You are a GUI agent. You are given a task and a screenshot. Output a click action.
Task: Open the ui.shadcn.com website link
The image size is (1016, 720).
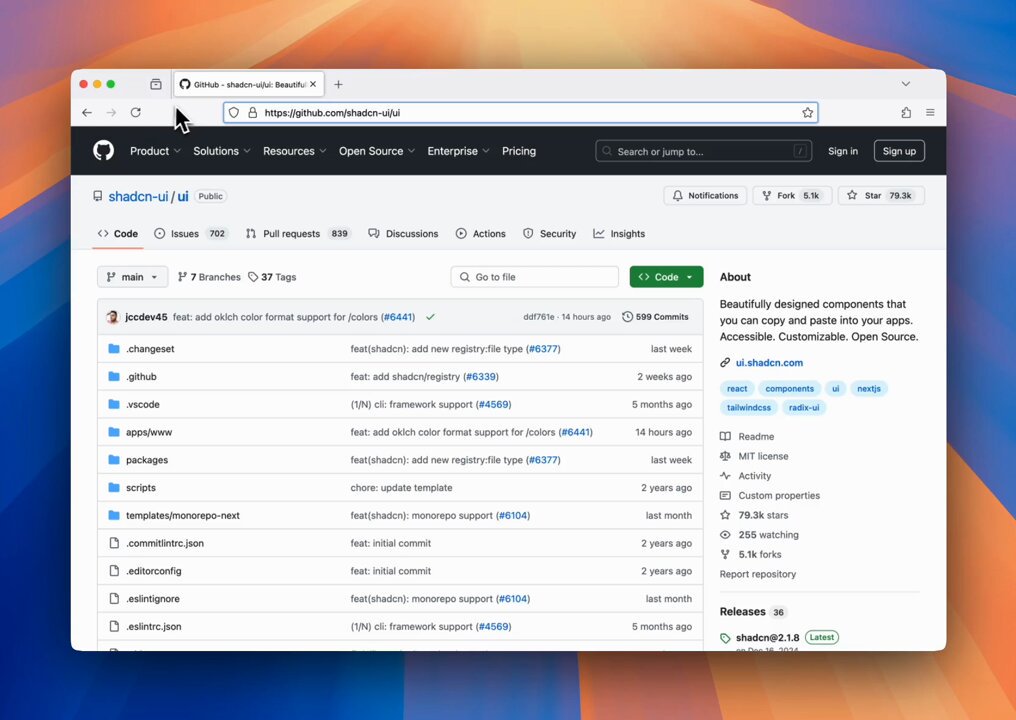click(x=769, y=363)
